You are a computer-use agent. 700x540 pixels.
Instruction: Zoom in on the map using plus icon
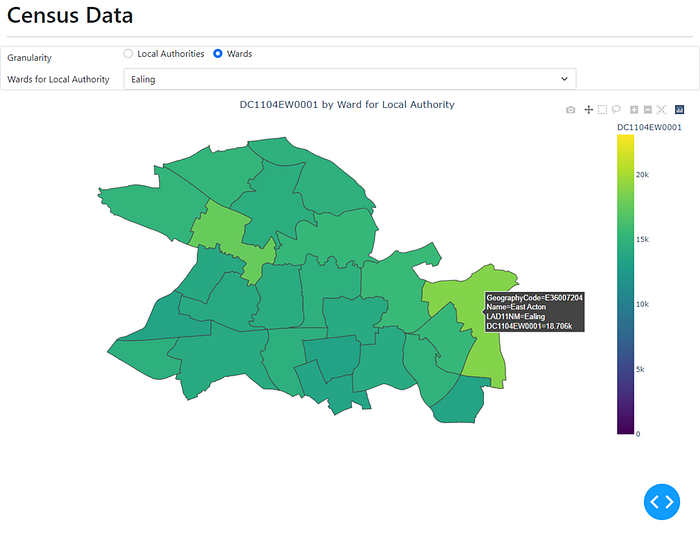tap(634, 110)
